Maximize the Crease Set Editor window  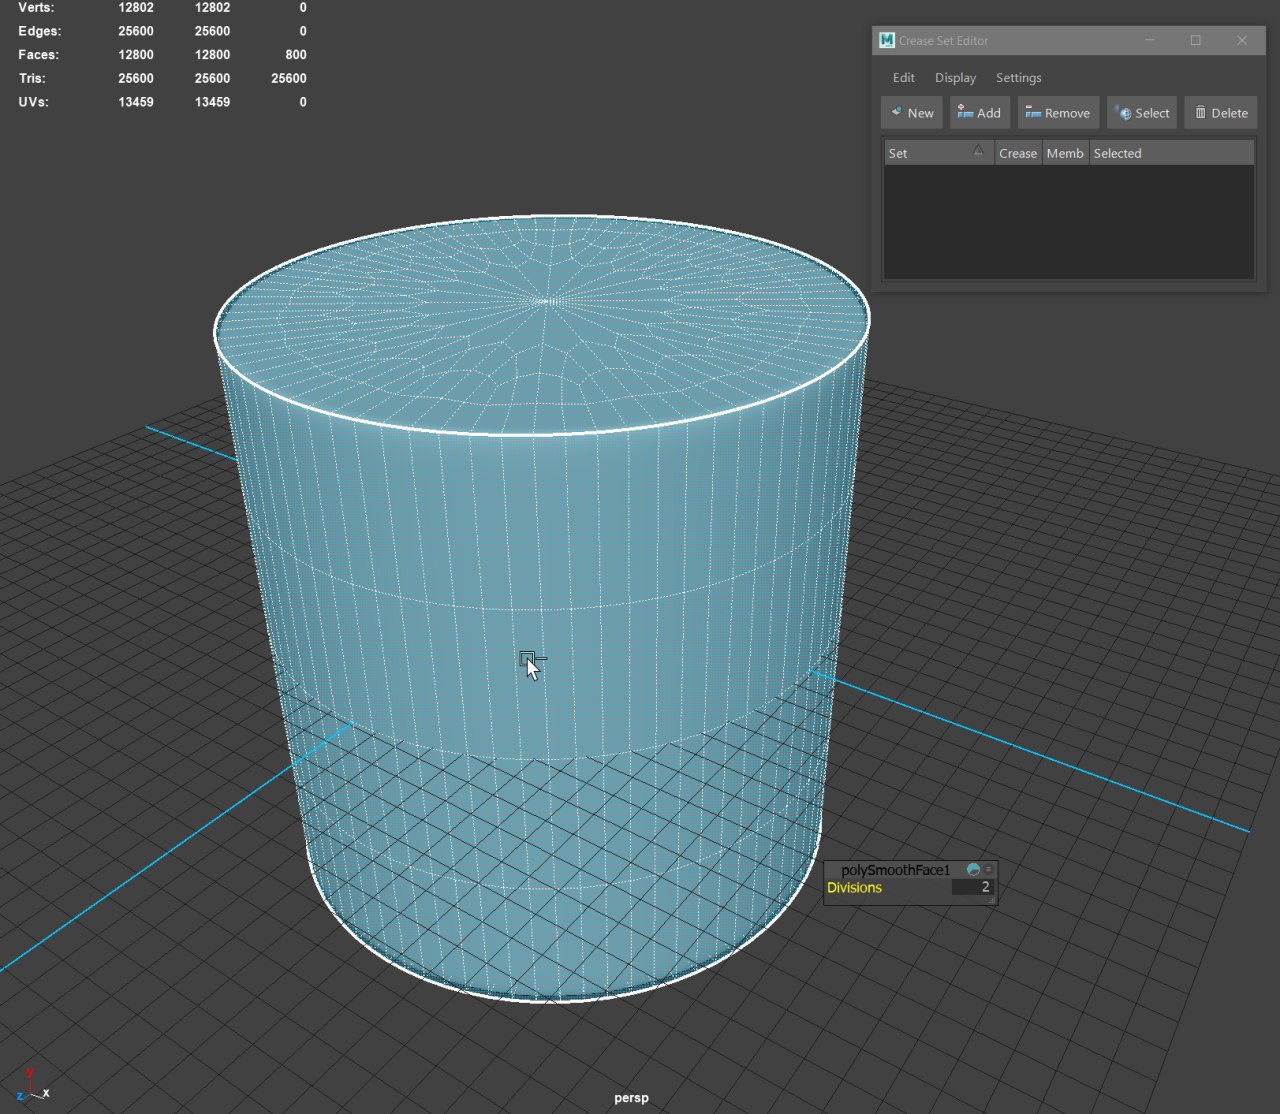1195,40
